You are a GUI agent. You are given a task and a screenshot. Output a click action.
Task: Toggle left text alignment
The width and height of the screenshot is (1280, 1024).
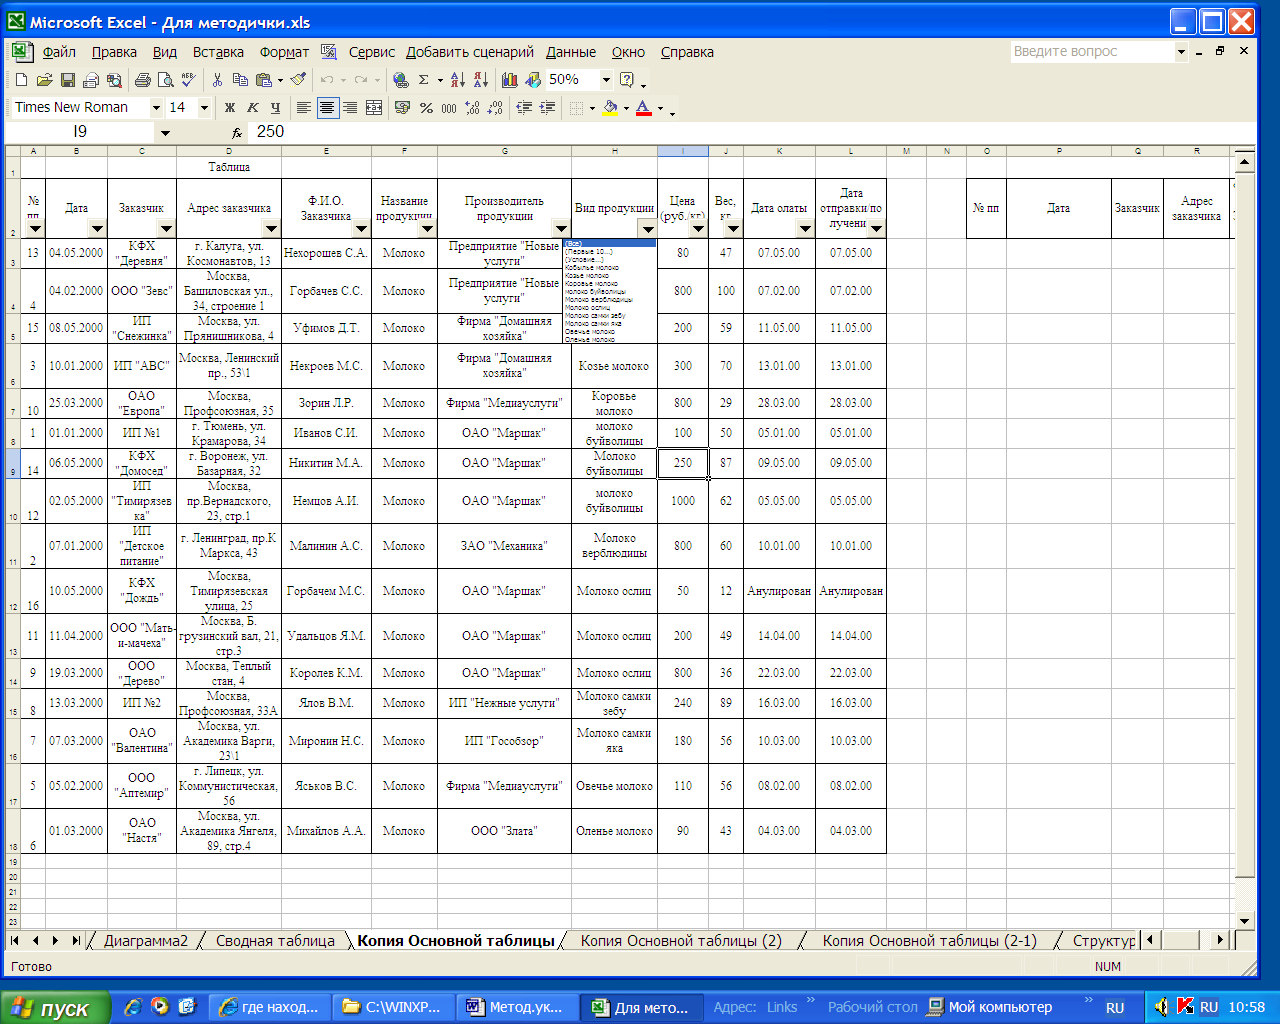pyautogui.click(x=304, y=107)
